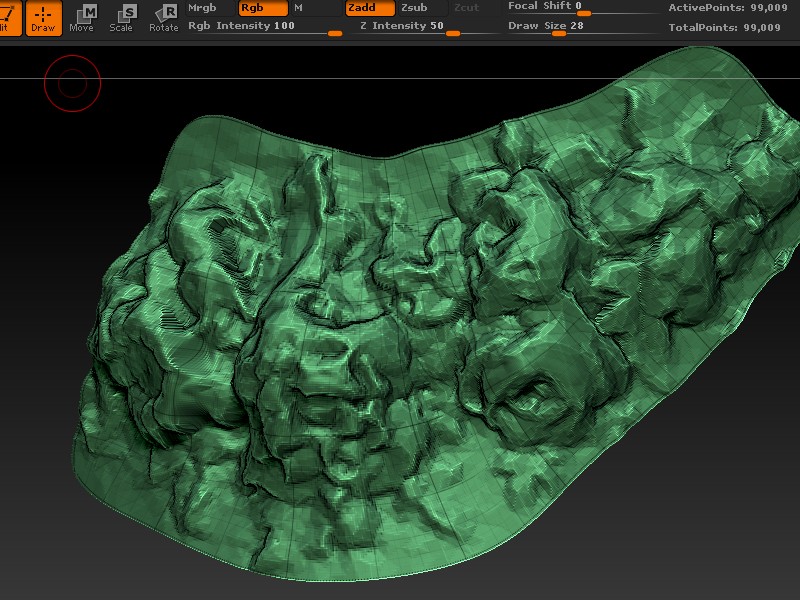Screen dimensions: 800x600
Task: Click the ActivePoints: 99,009 readout
Action: coord(728,8)
